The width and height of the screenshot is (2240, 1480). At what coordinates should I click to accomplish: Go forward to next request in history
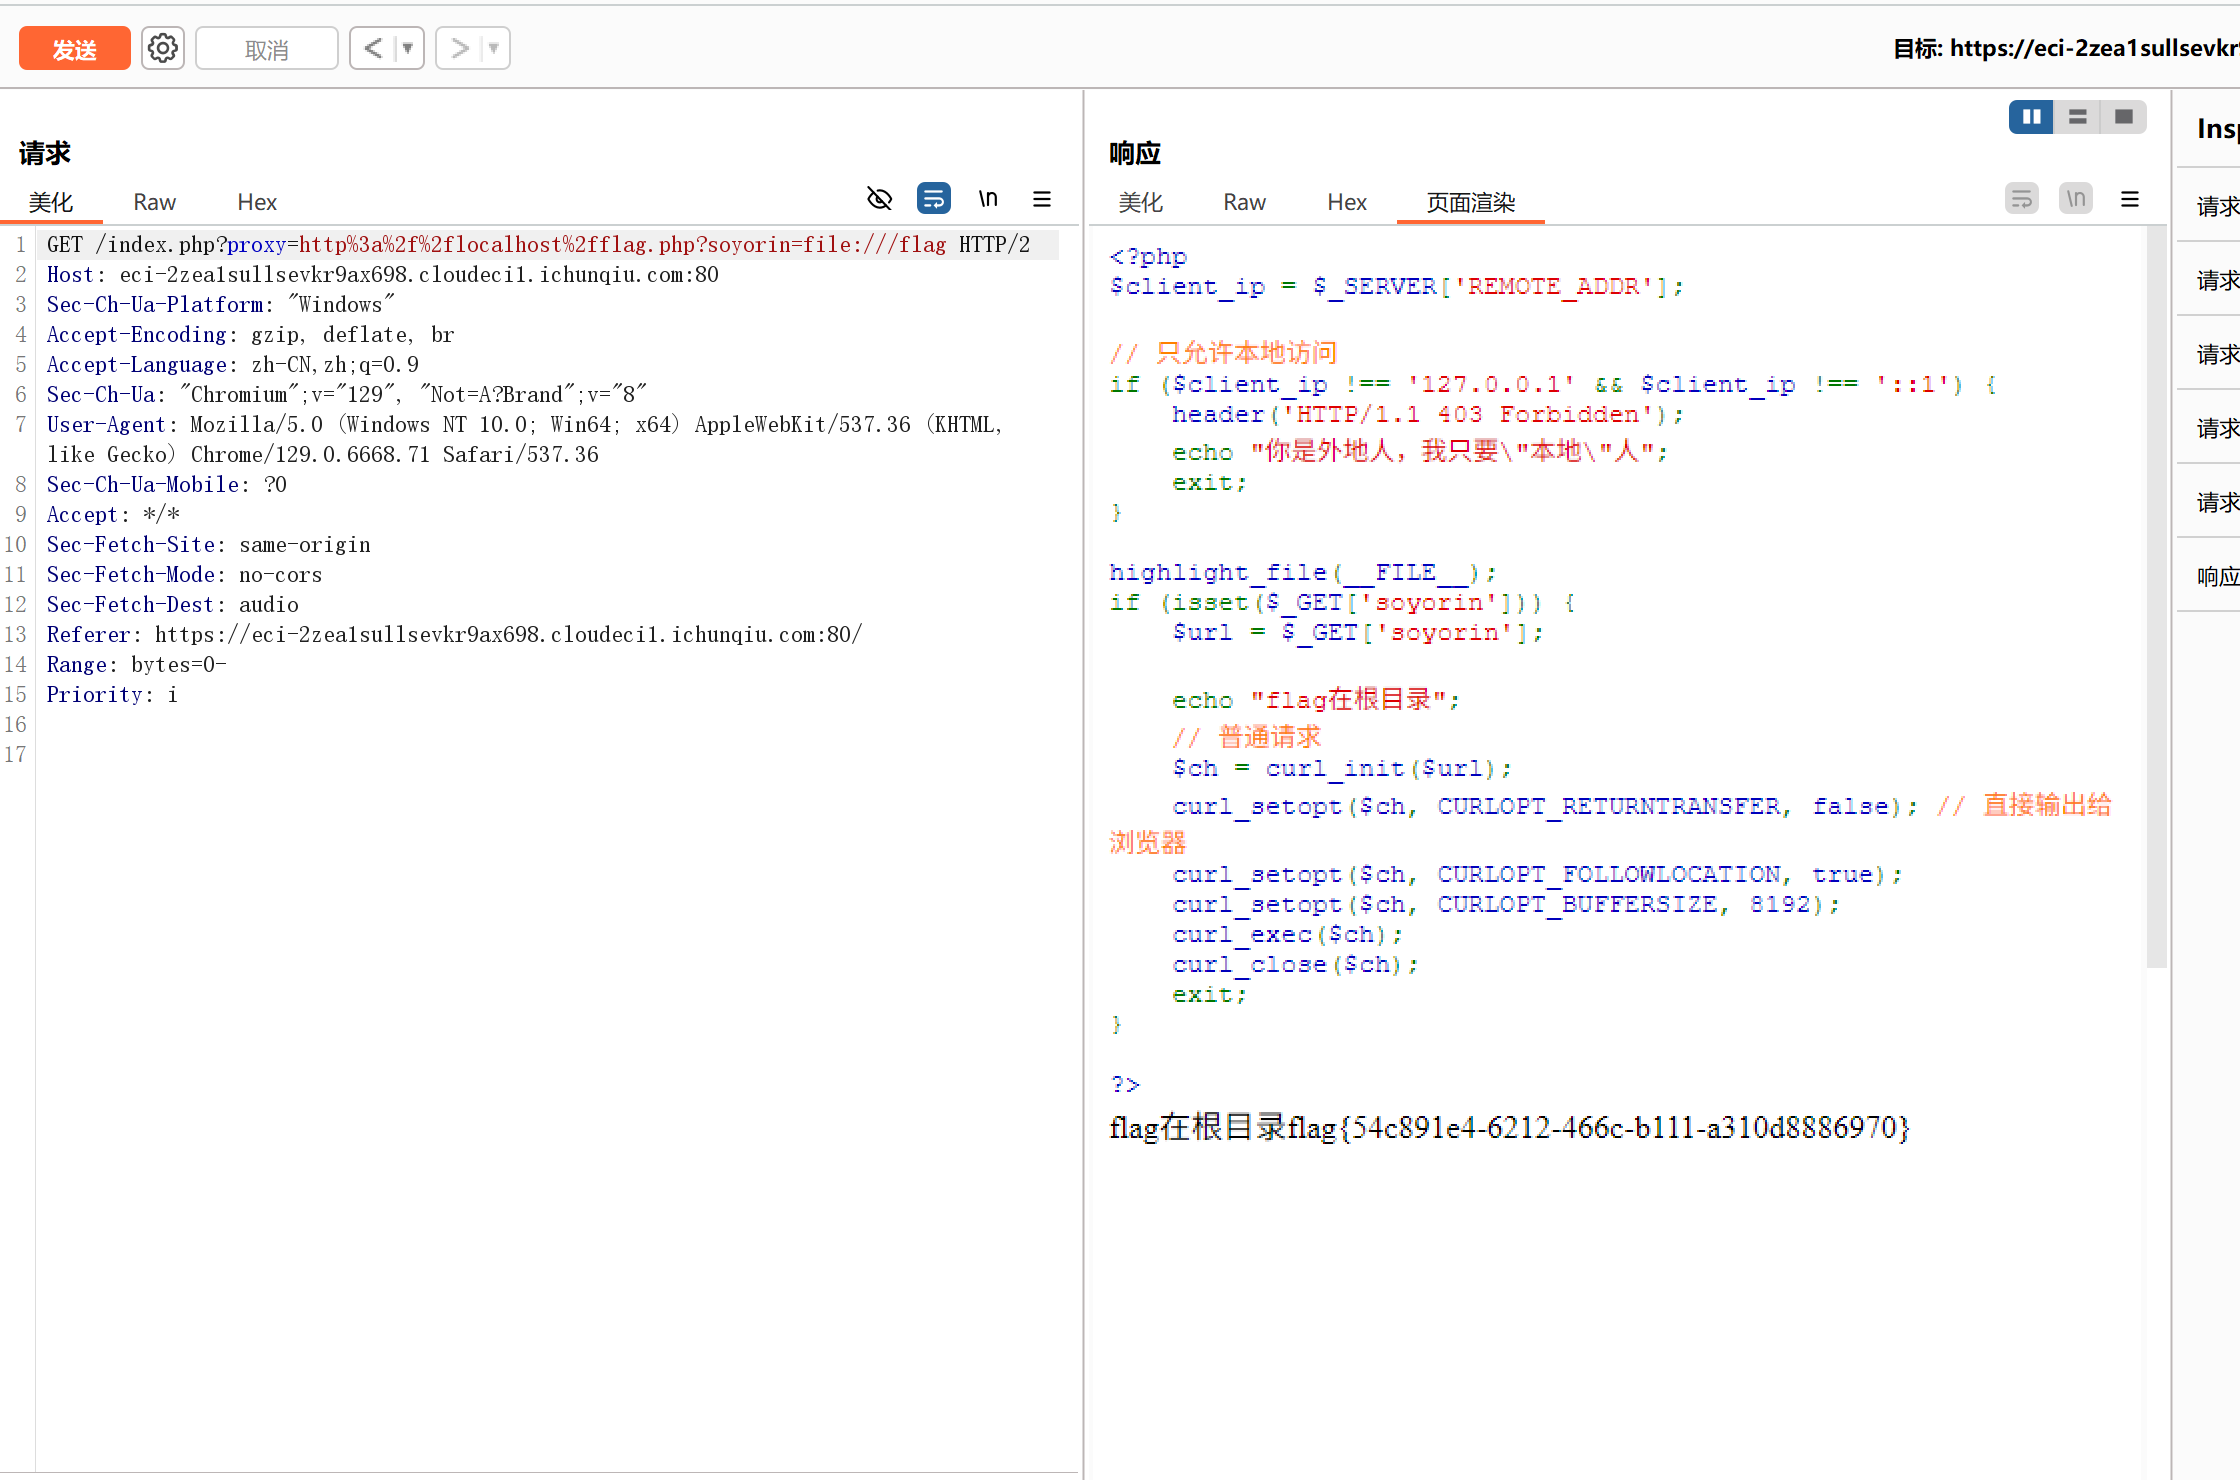click(x=459, y=48)
